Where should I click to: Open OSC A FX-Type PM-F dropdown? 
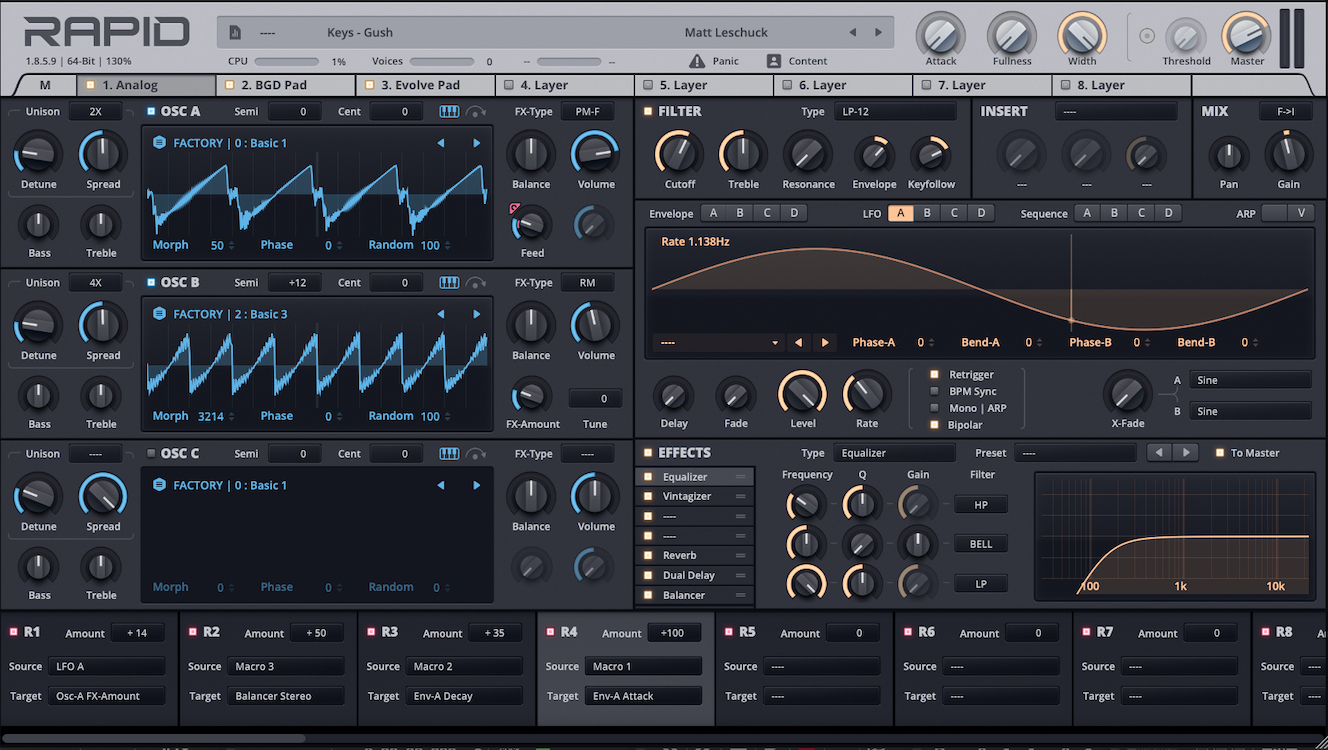coord(588,111)
